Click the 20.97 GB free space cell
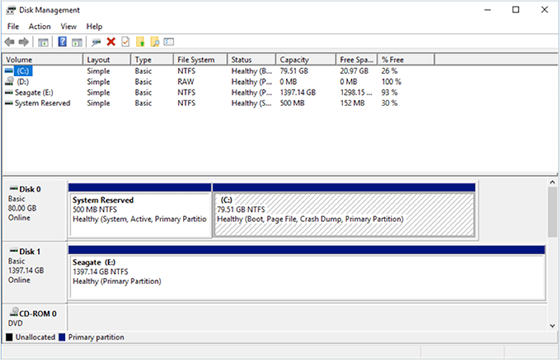 pos(354,71)
